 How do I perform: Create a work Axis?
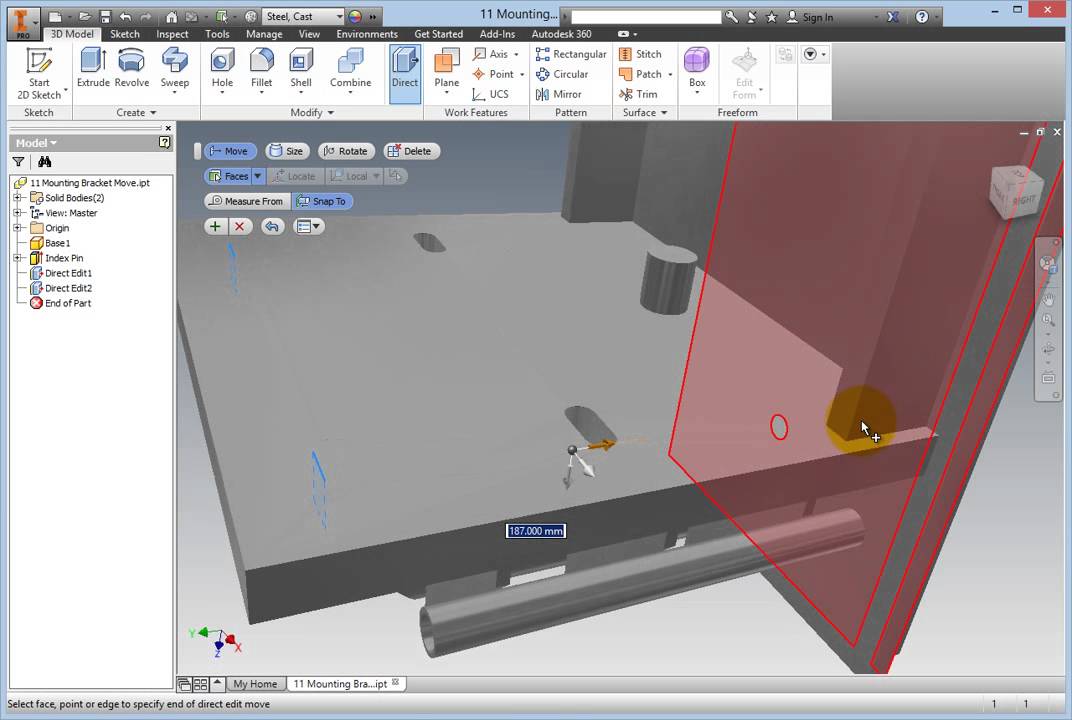pyautogui.click(x=495, y=54)
